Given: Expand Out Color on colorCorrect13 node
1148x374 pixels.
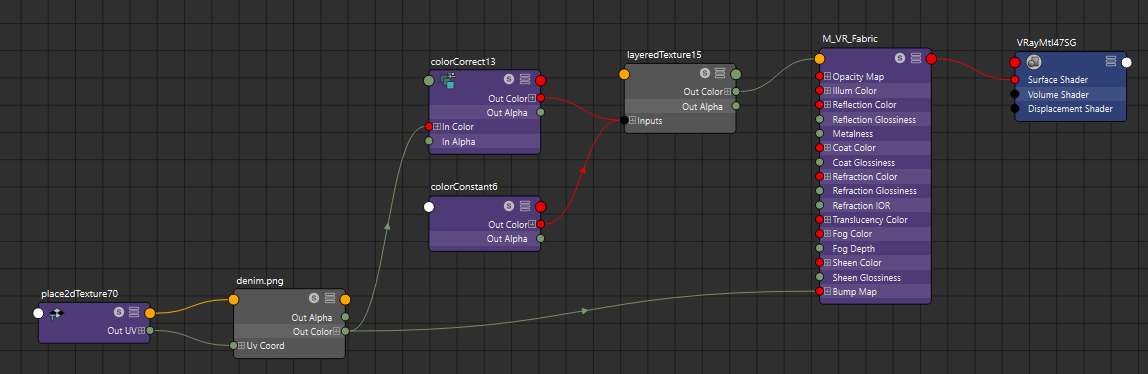Looking at the screenshot, I should click(532, 98).
